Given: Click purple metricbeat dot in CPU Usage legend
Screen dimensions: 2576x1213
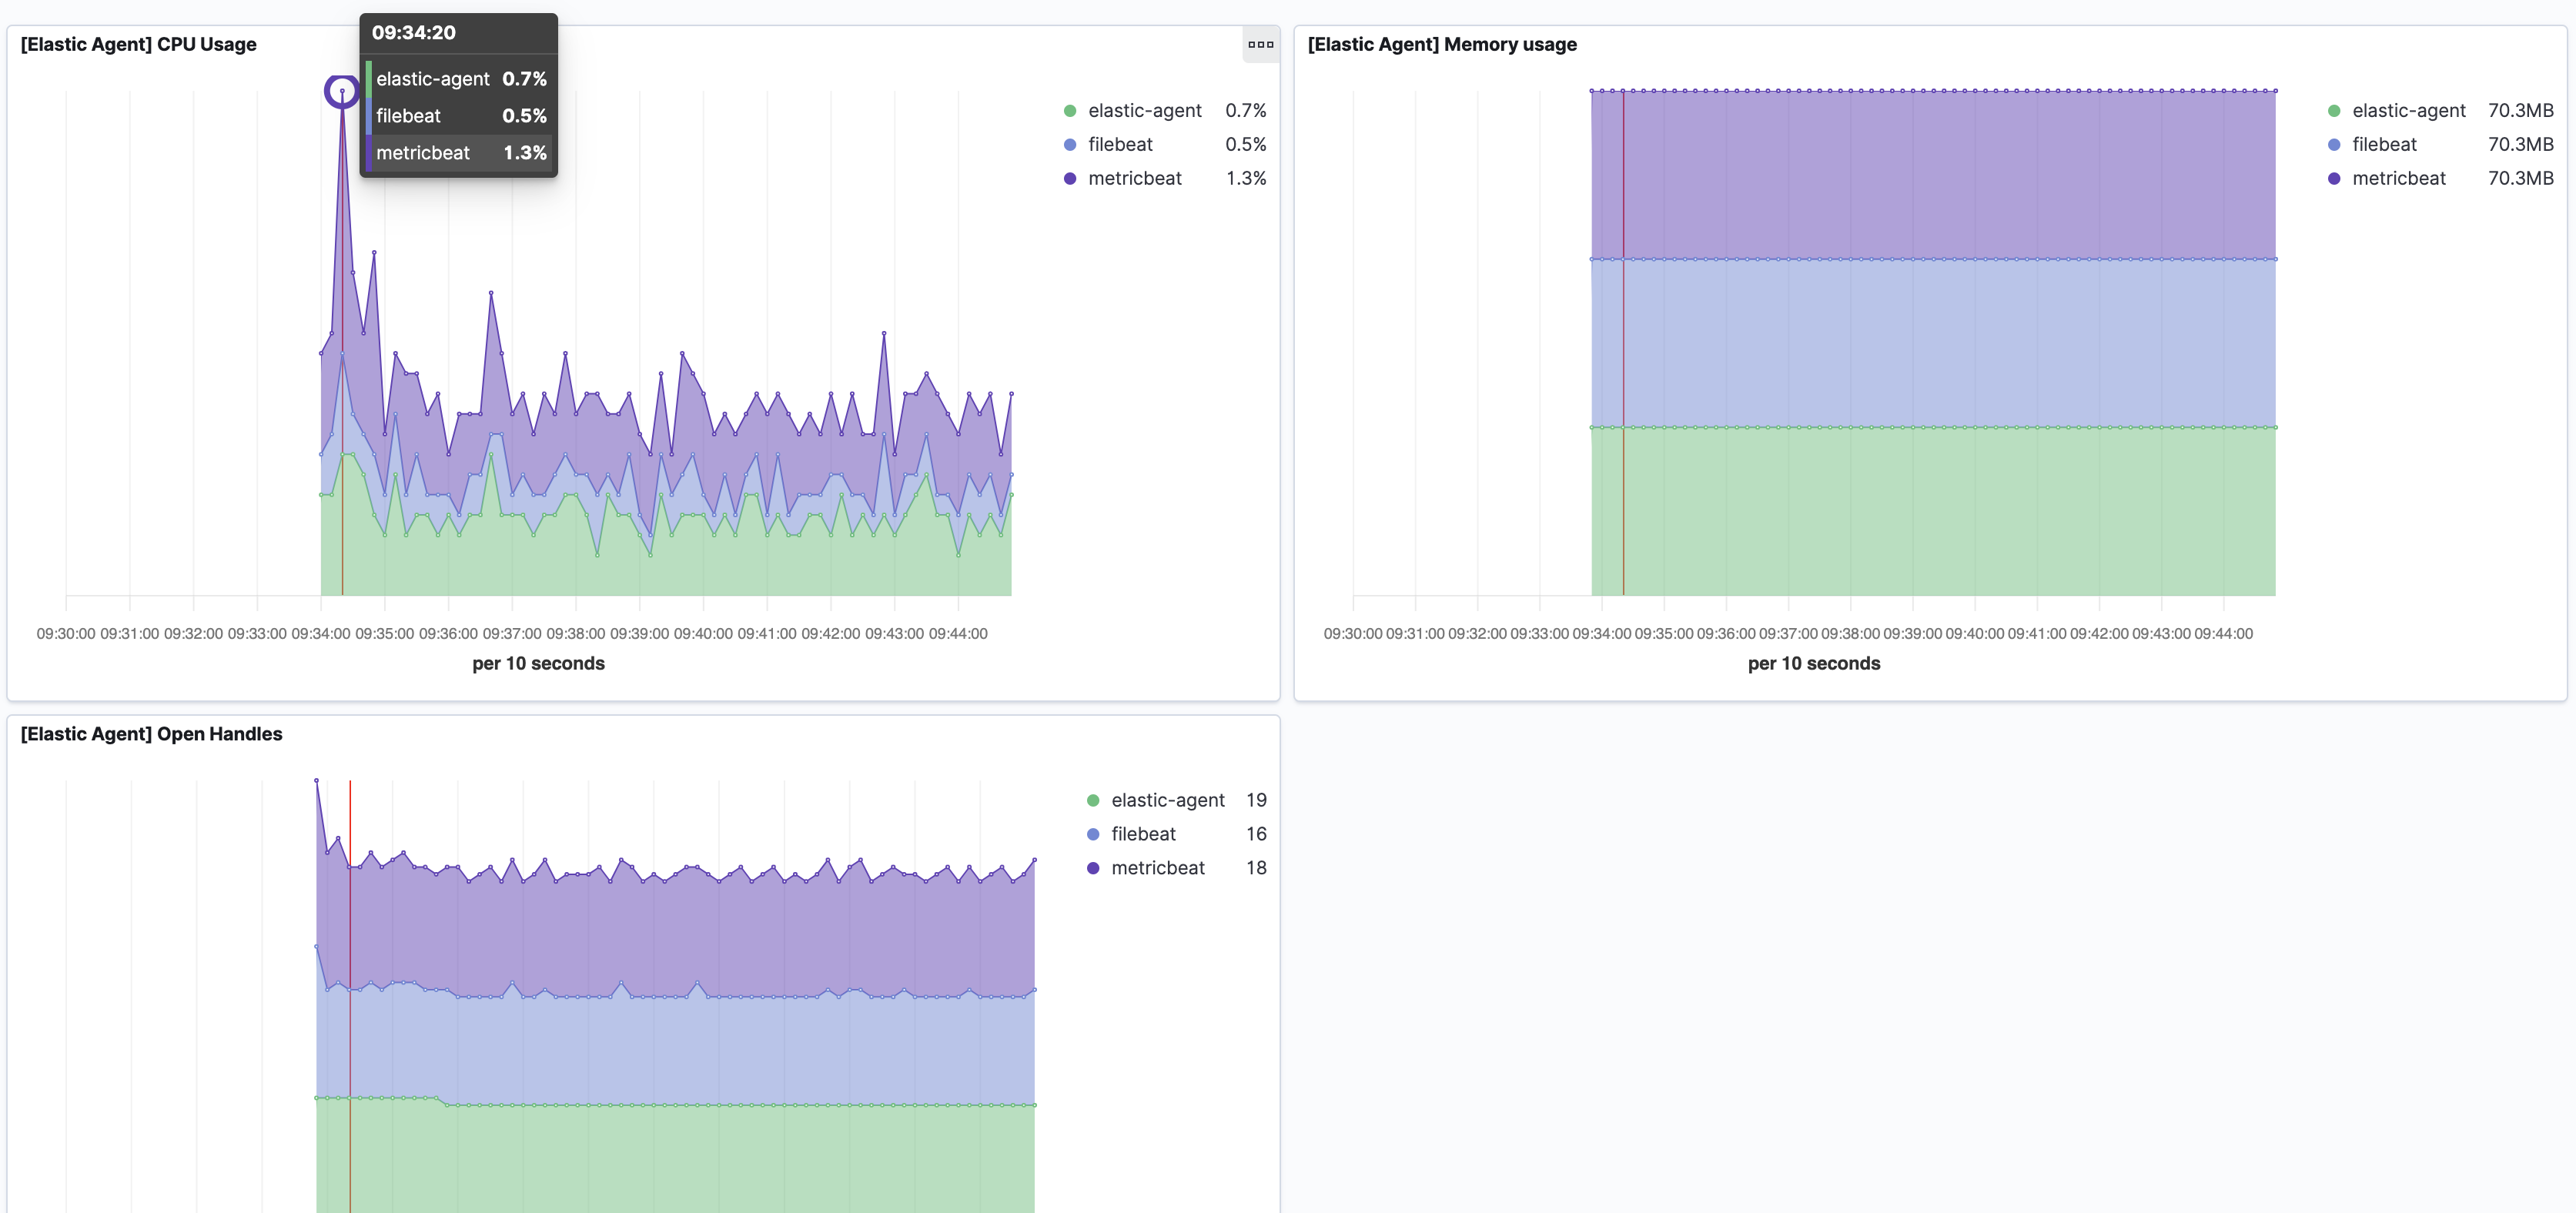Looking at the screenshot, I should (x=1070, y=179).
